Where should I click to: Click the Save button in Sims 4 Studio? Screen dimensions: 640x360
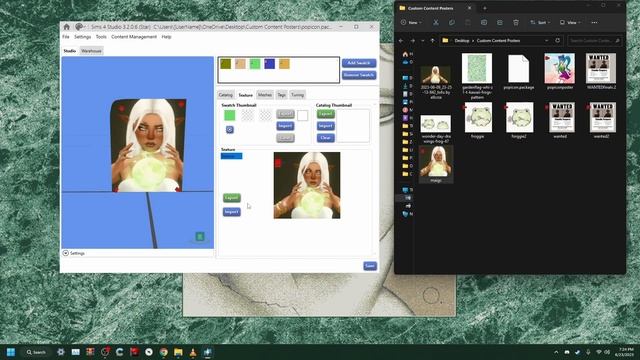click(370, 266)
